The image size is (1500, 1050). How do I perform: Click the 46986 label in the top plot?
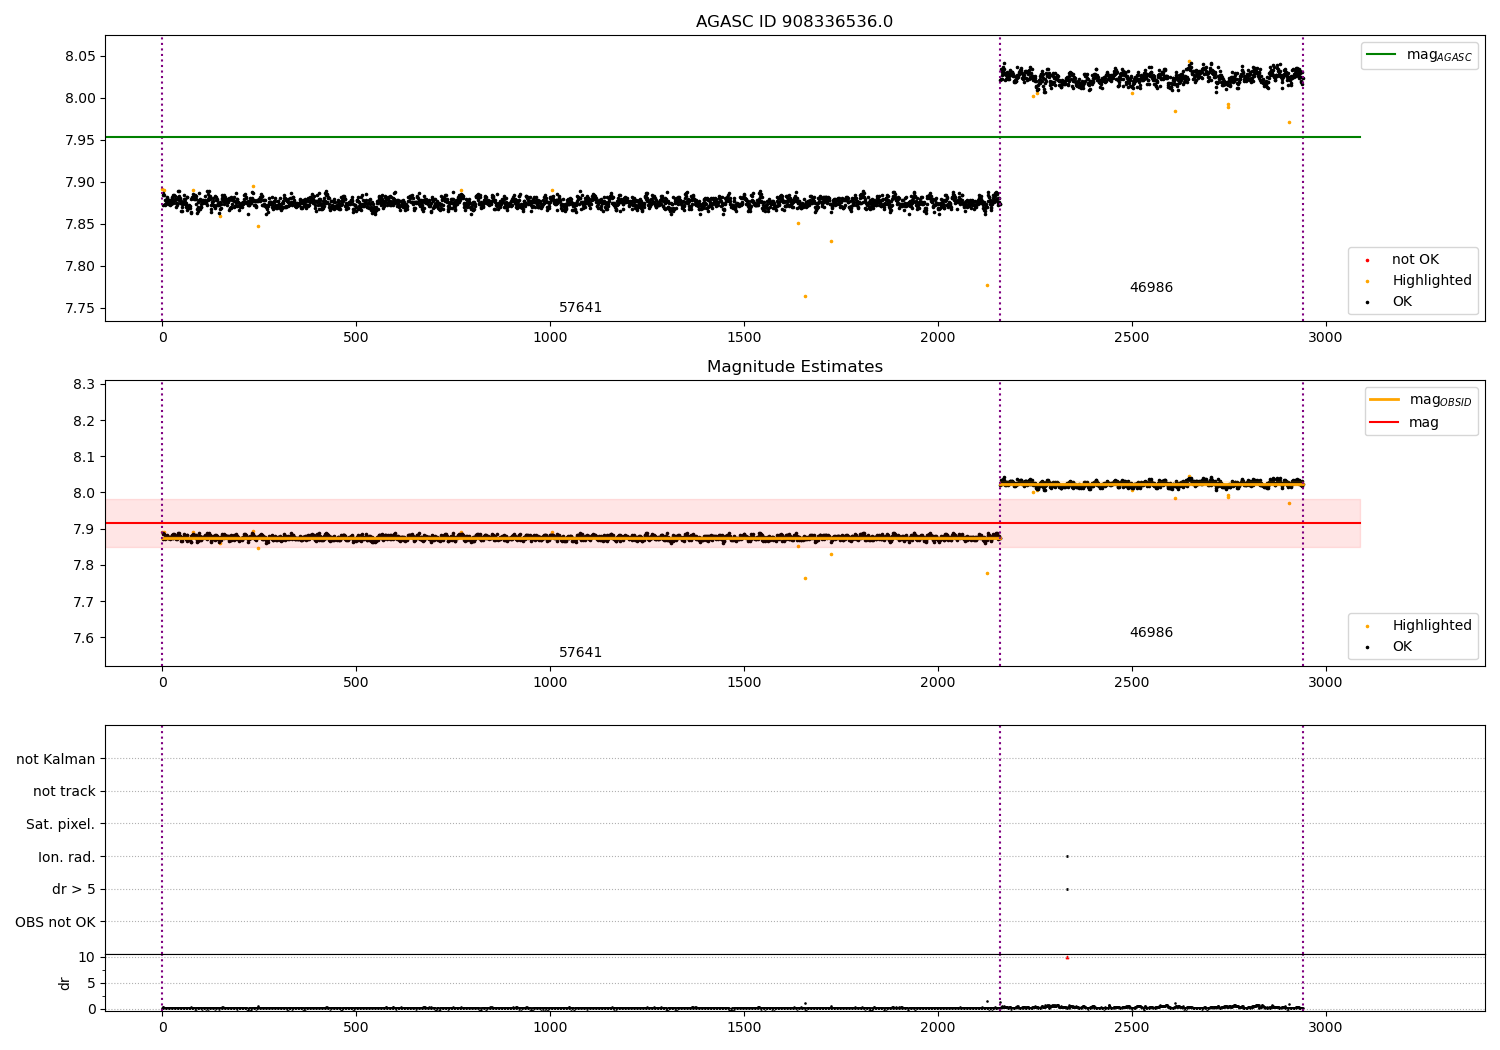(x=1151, y=288)
